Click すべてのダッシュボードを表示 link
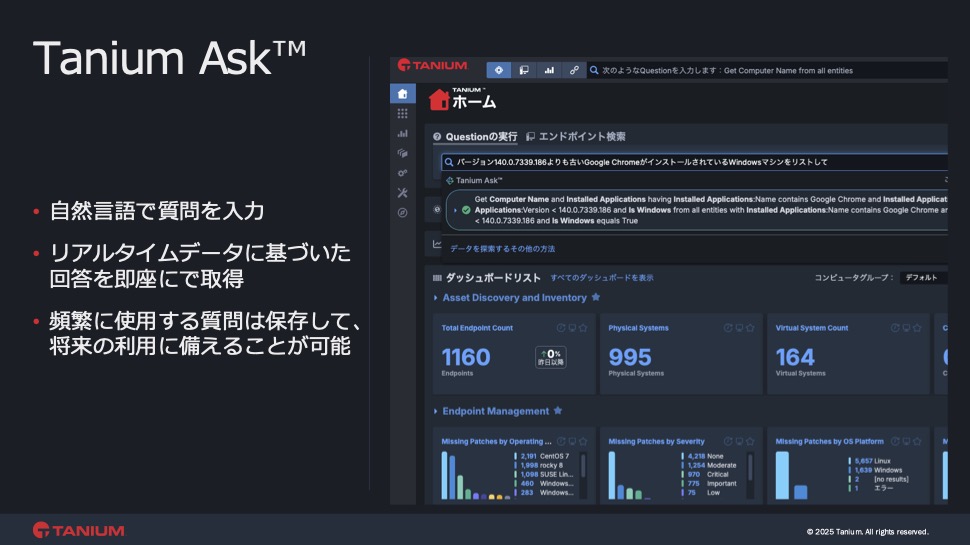The width and height of the screenshot is (970, 545). tap(601, 278)
